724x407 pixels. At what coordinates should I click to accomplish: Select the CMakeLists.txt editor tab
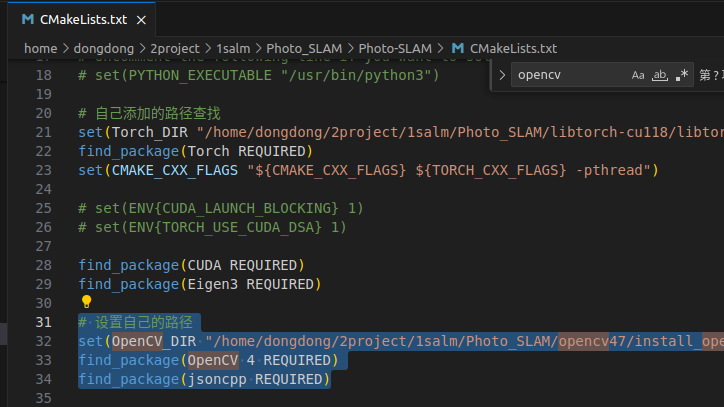point(82,19)
